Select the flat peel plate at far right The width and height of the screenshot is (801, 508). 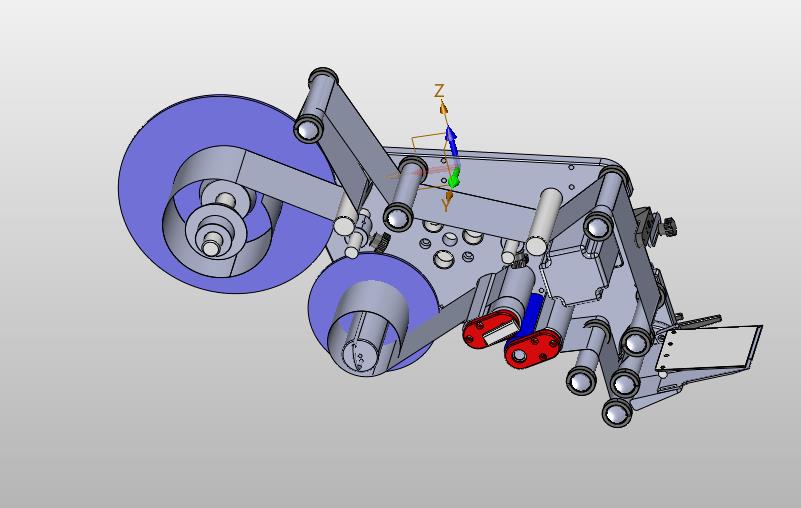(710, 348)
